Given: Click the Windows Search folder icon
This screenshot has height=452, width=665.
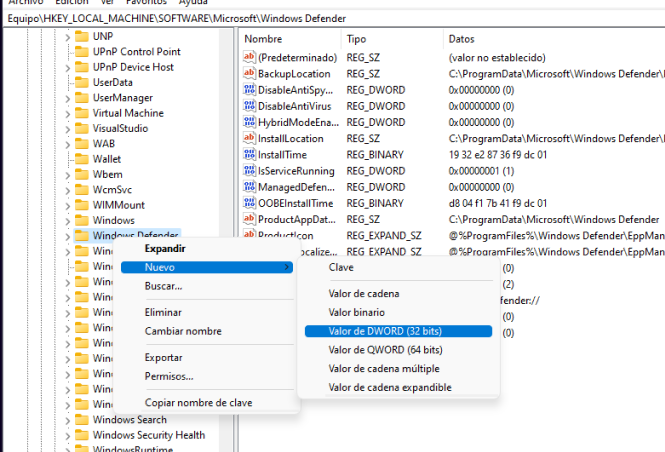Looking at the screenshot, I should point(82,420).
